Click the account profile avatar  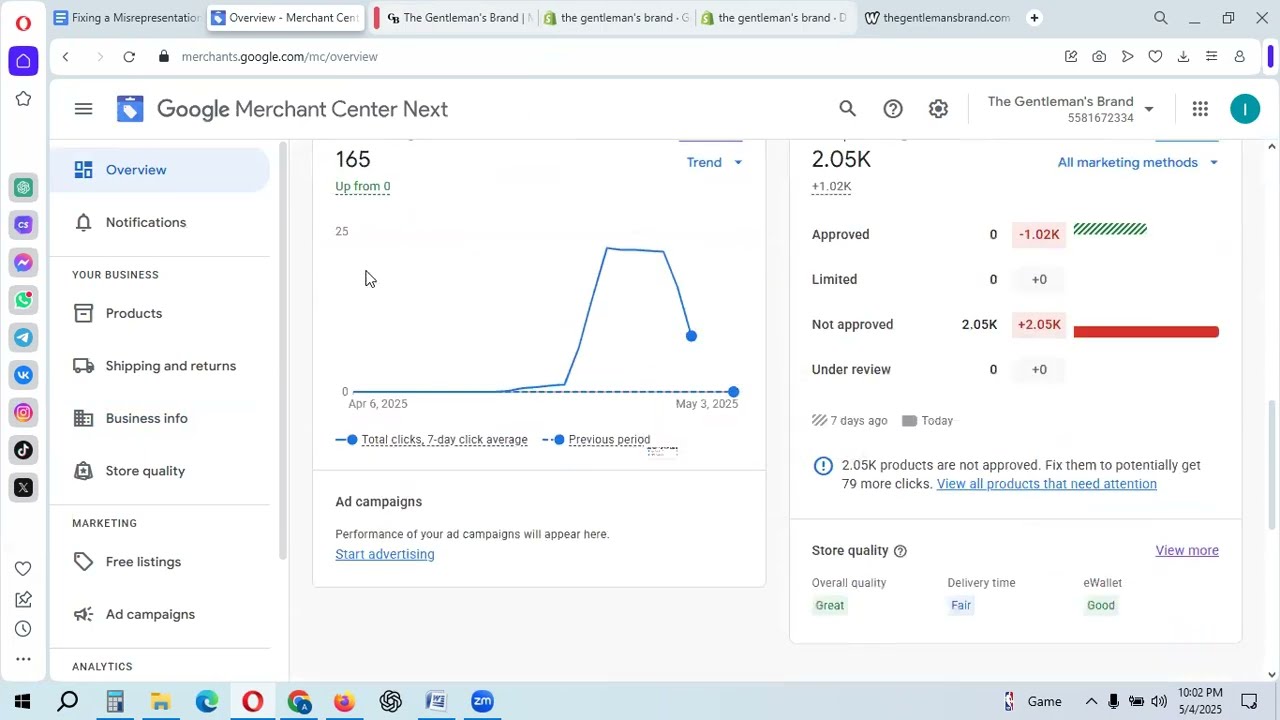[1245, 109]
